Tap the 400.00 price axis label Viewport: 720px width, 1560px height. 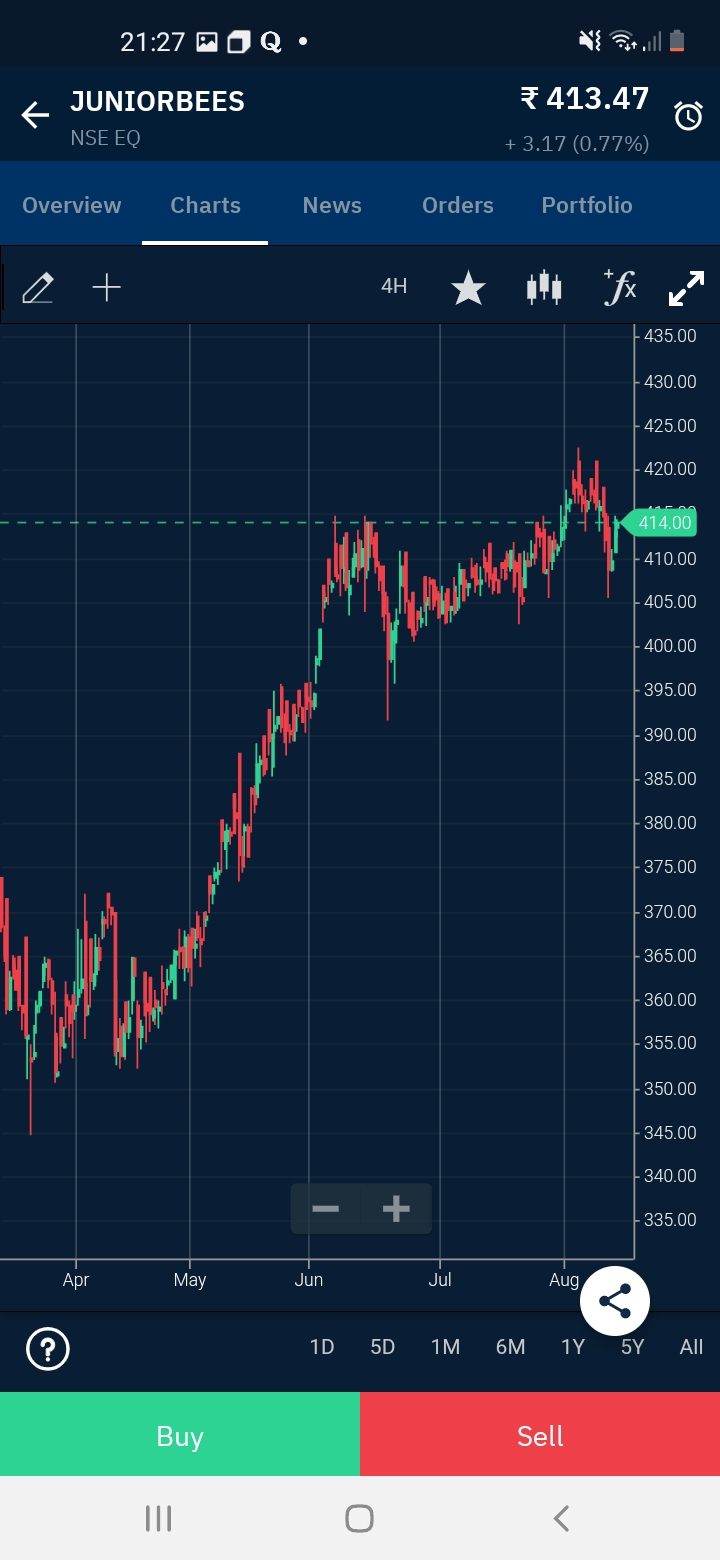click(670, 646)
